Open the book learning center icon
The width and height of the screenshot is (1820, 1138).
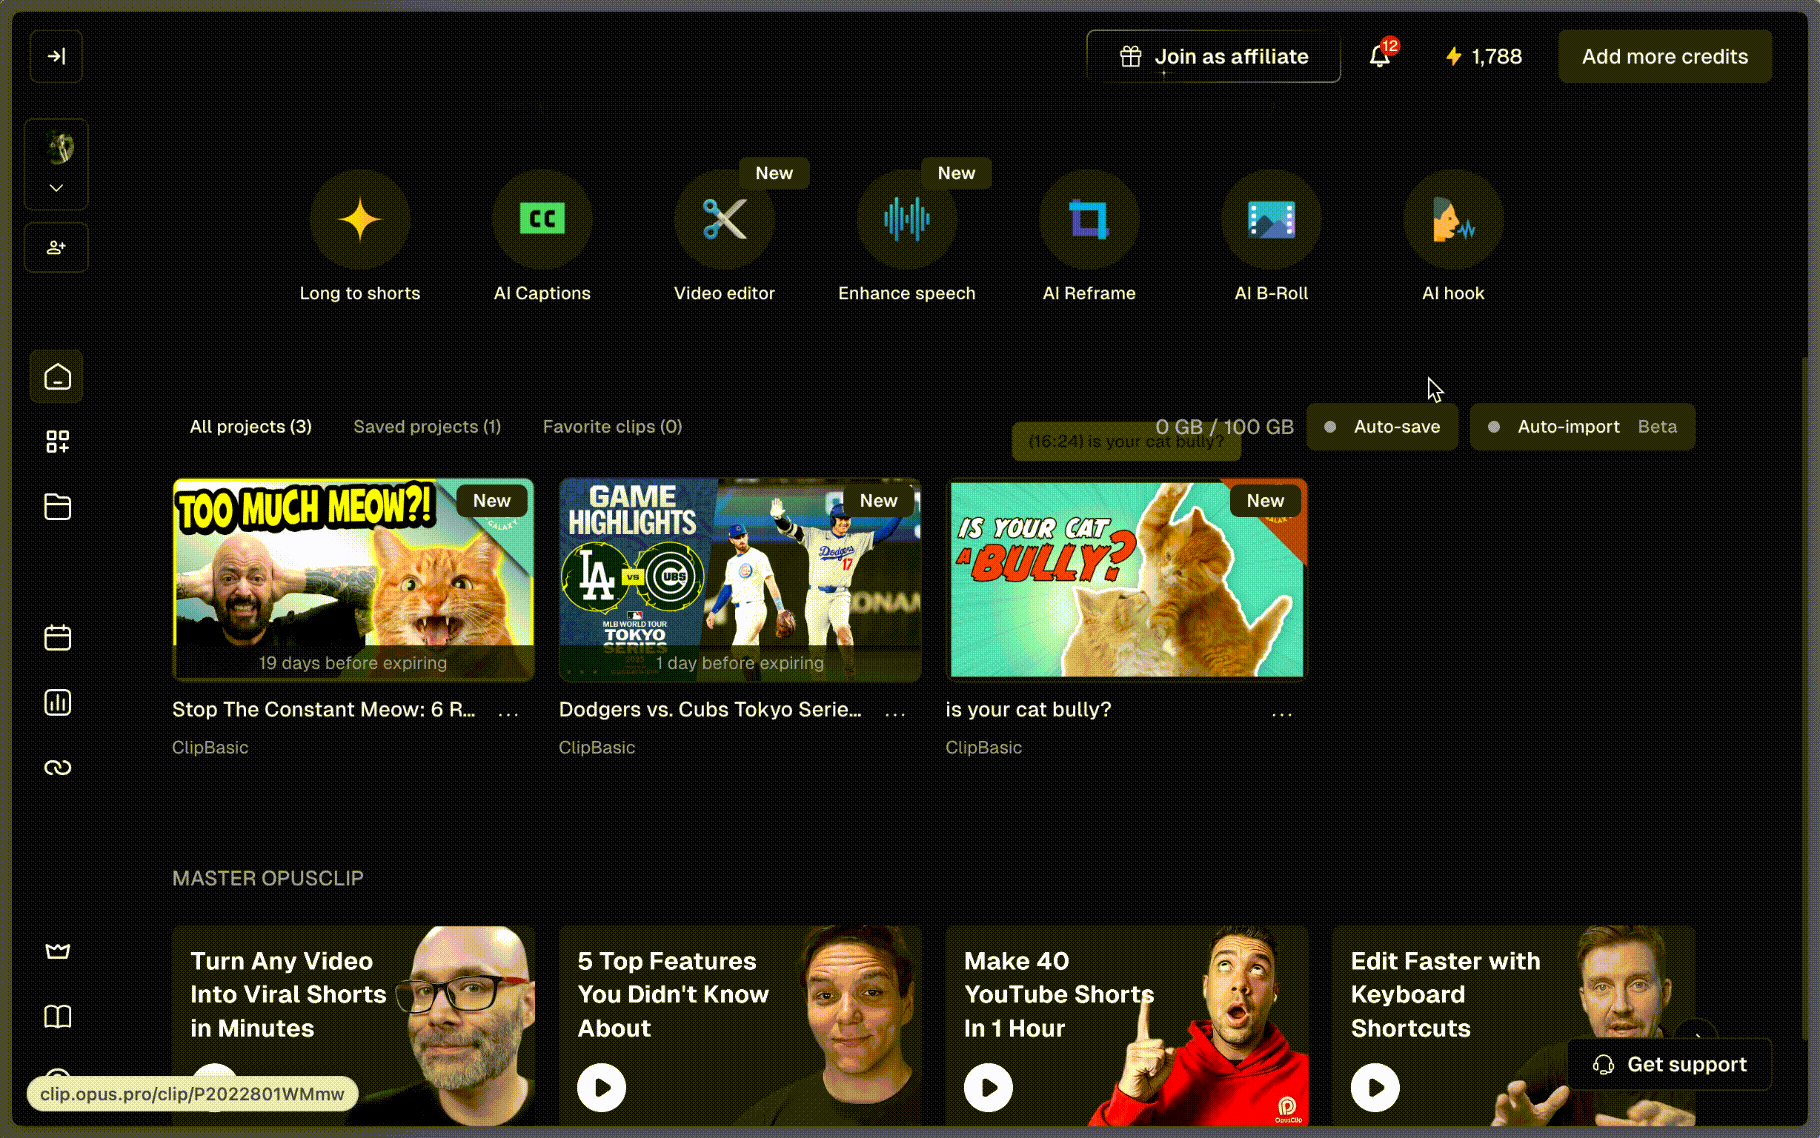coord(57,1016)
